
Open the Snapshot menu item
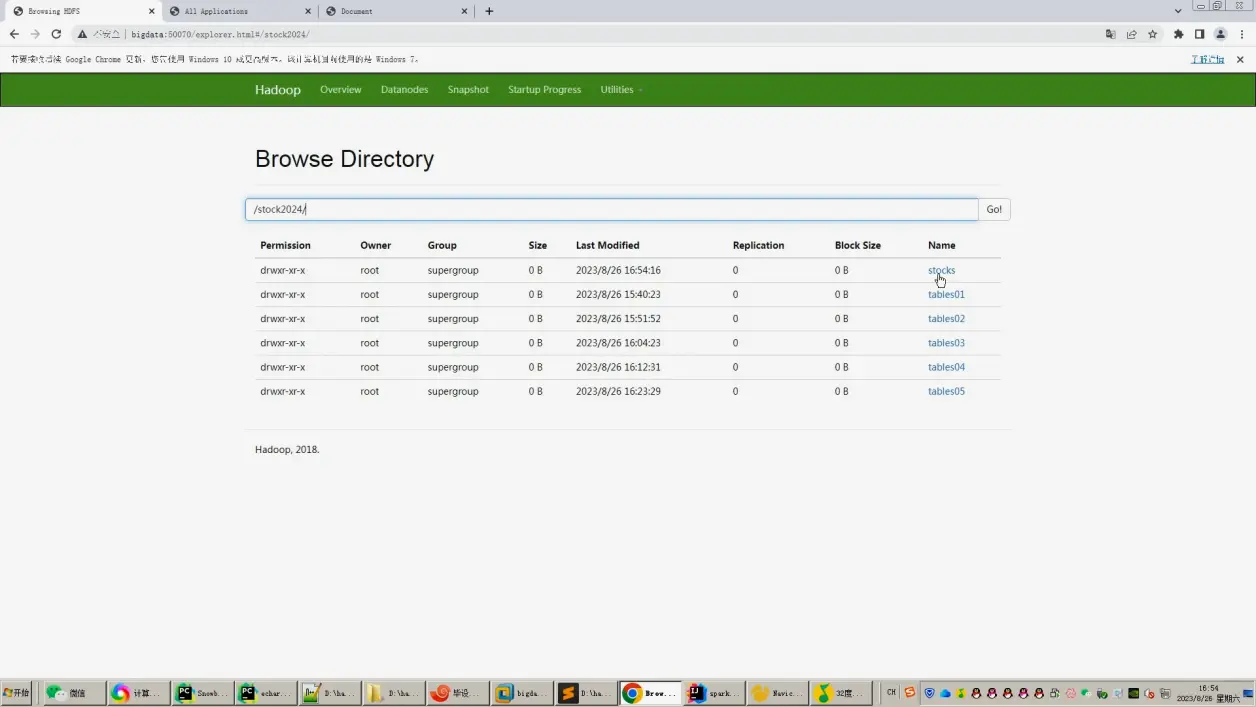click(468, 90)
